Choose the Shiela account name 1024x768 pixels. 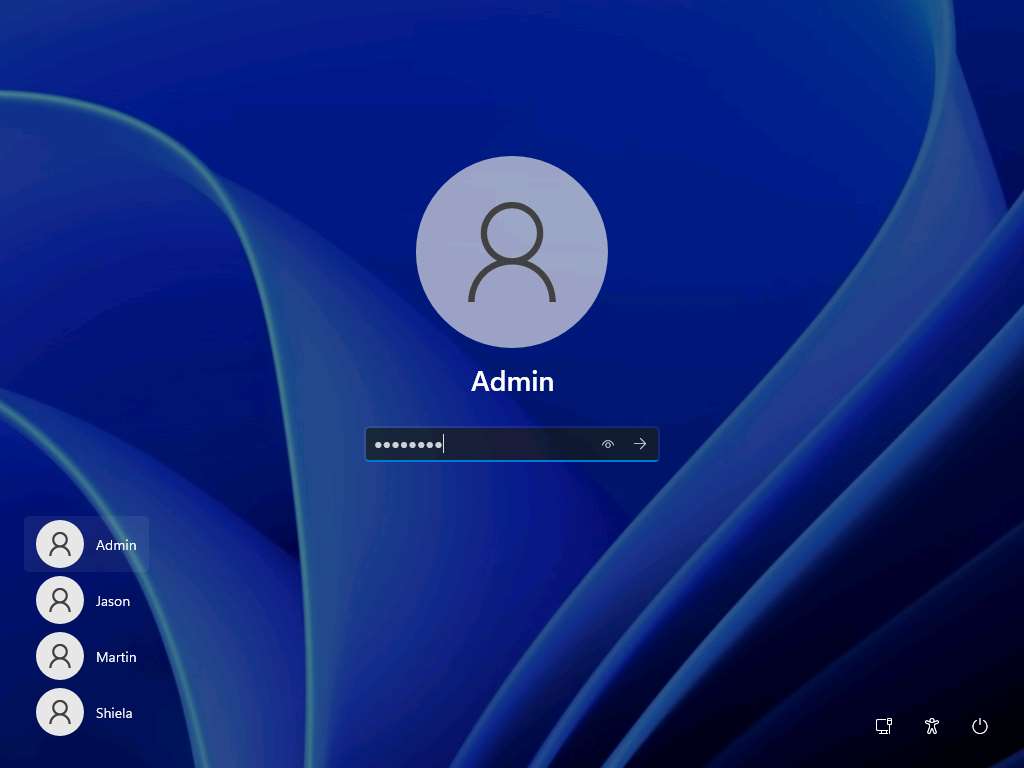114,713
